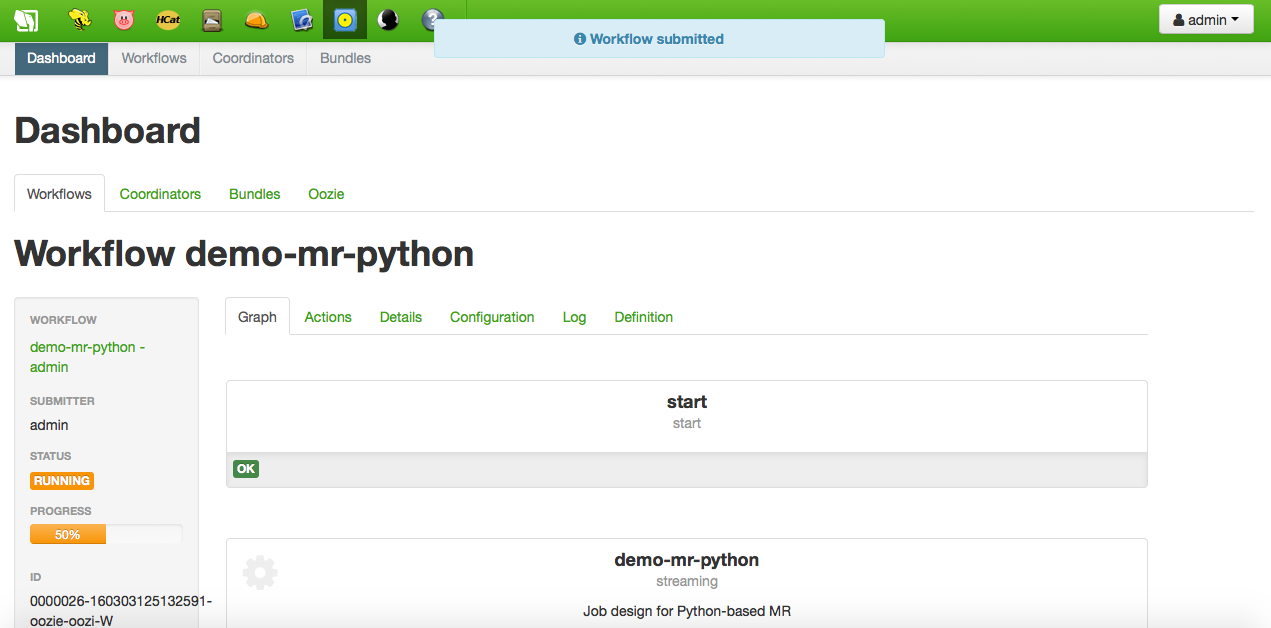This screenshot has width=1271, height=628.
Task: Open the Hue home logo
Action: [x=26, y=19]
